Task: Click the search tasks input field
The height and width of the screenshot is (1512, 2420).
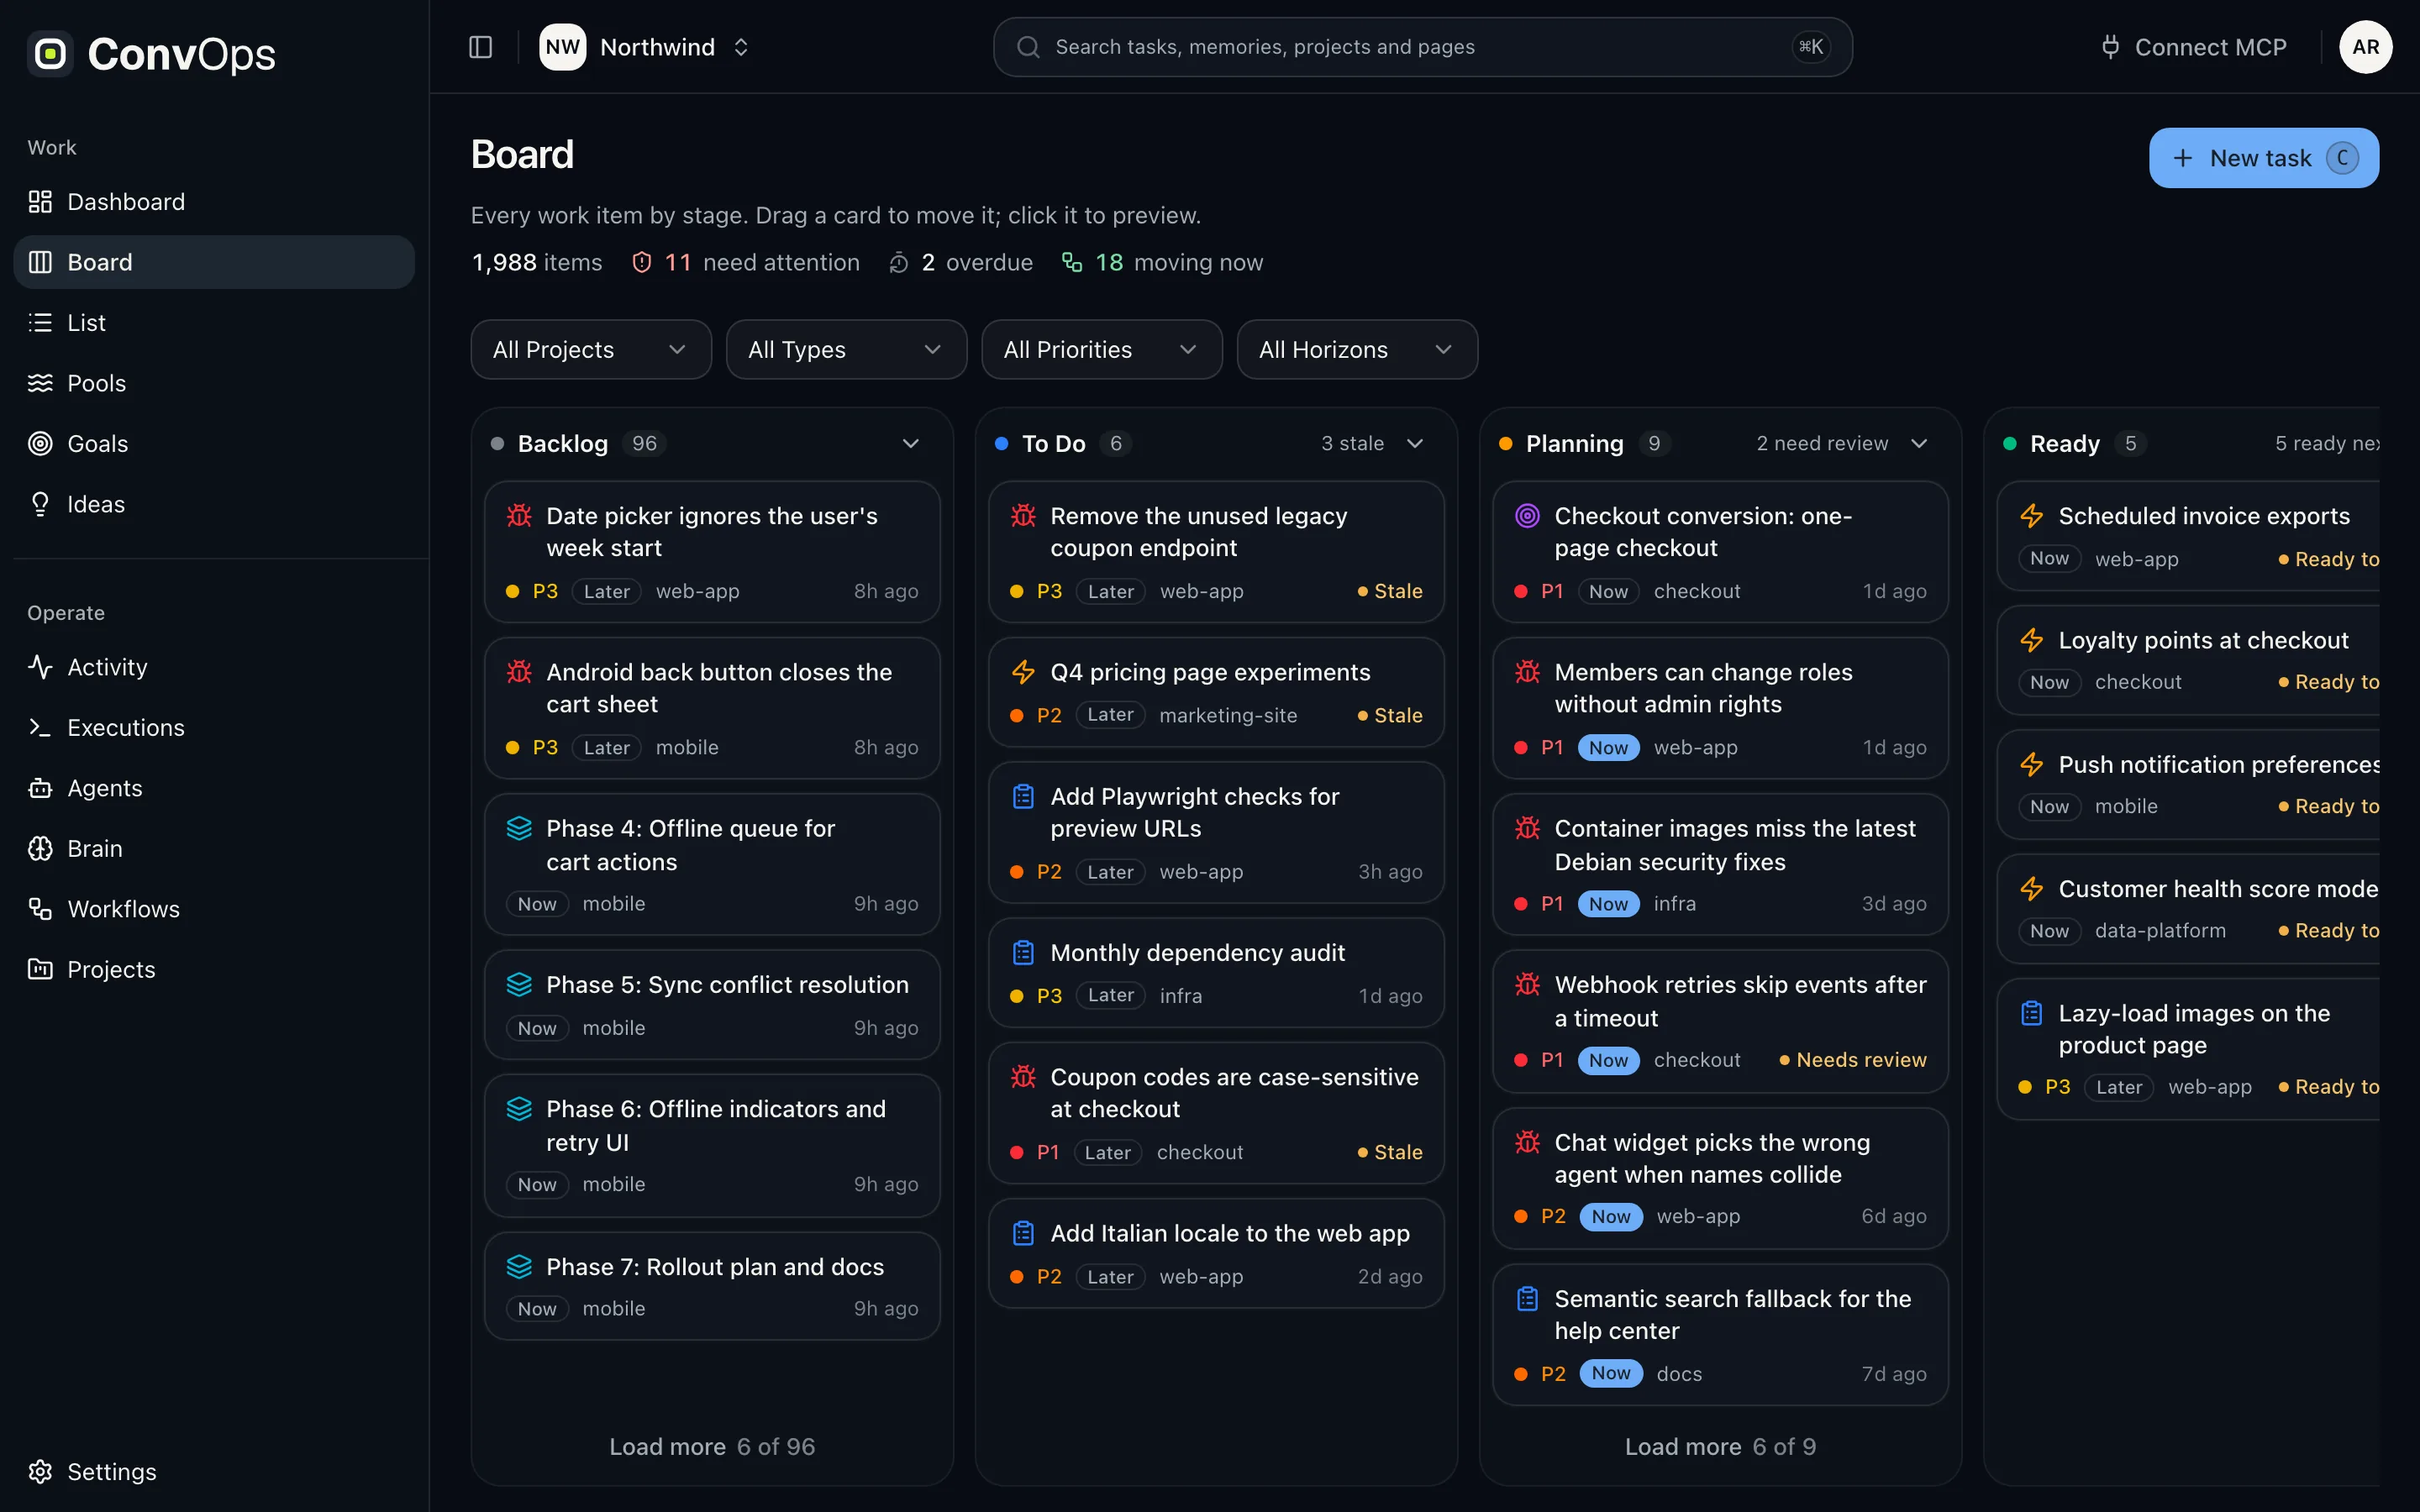Action: 1422,47
